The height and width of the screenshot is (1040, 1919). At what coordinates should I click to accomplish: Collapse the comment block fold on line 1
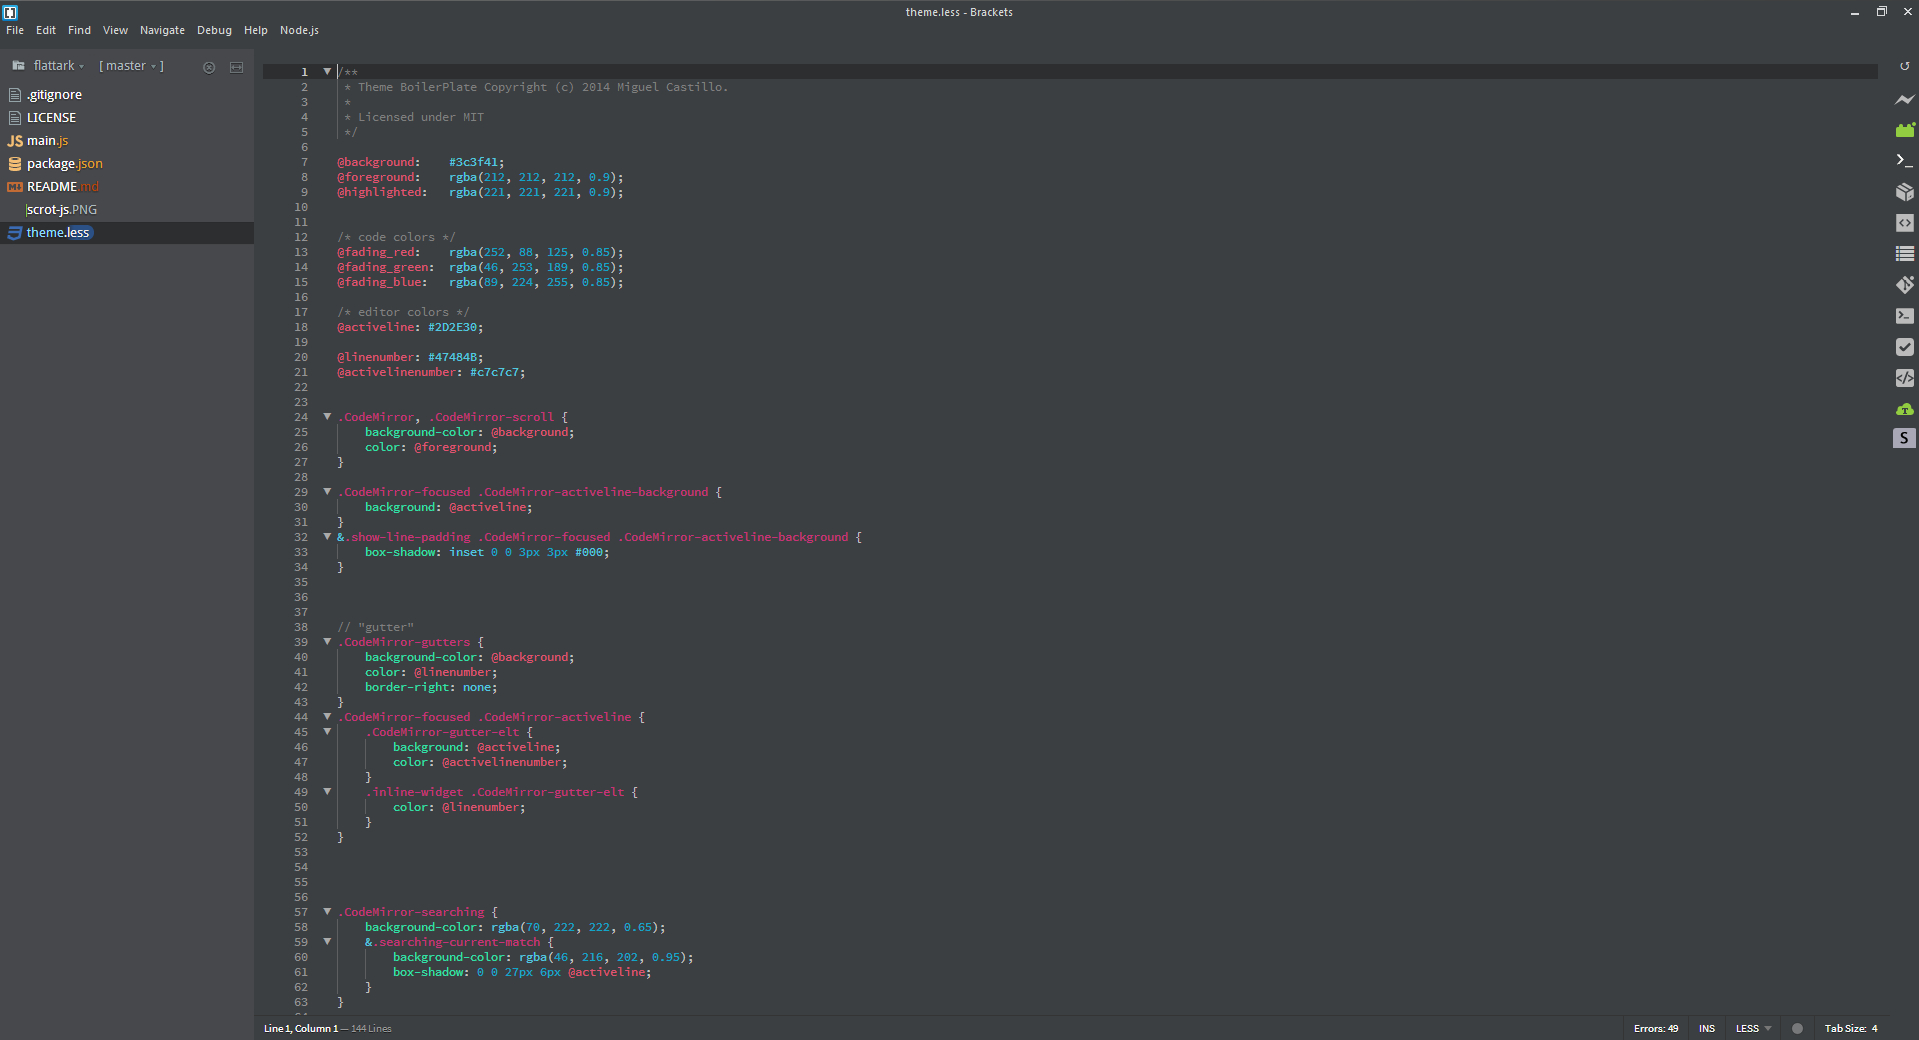click(x=327, y=72)
